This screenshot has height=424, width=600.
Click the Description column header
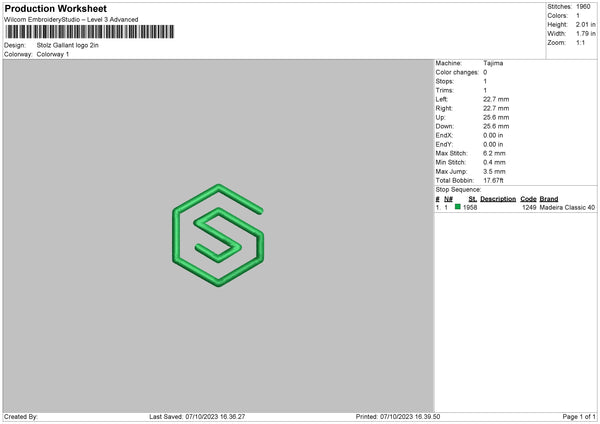pos(498,199)
